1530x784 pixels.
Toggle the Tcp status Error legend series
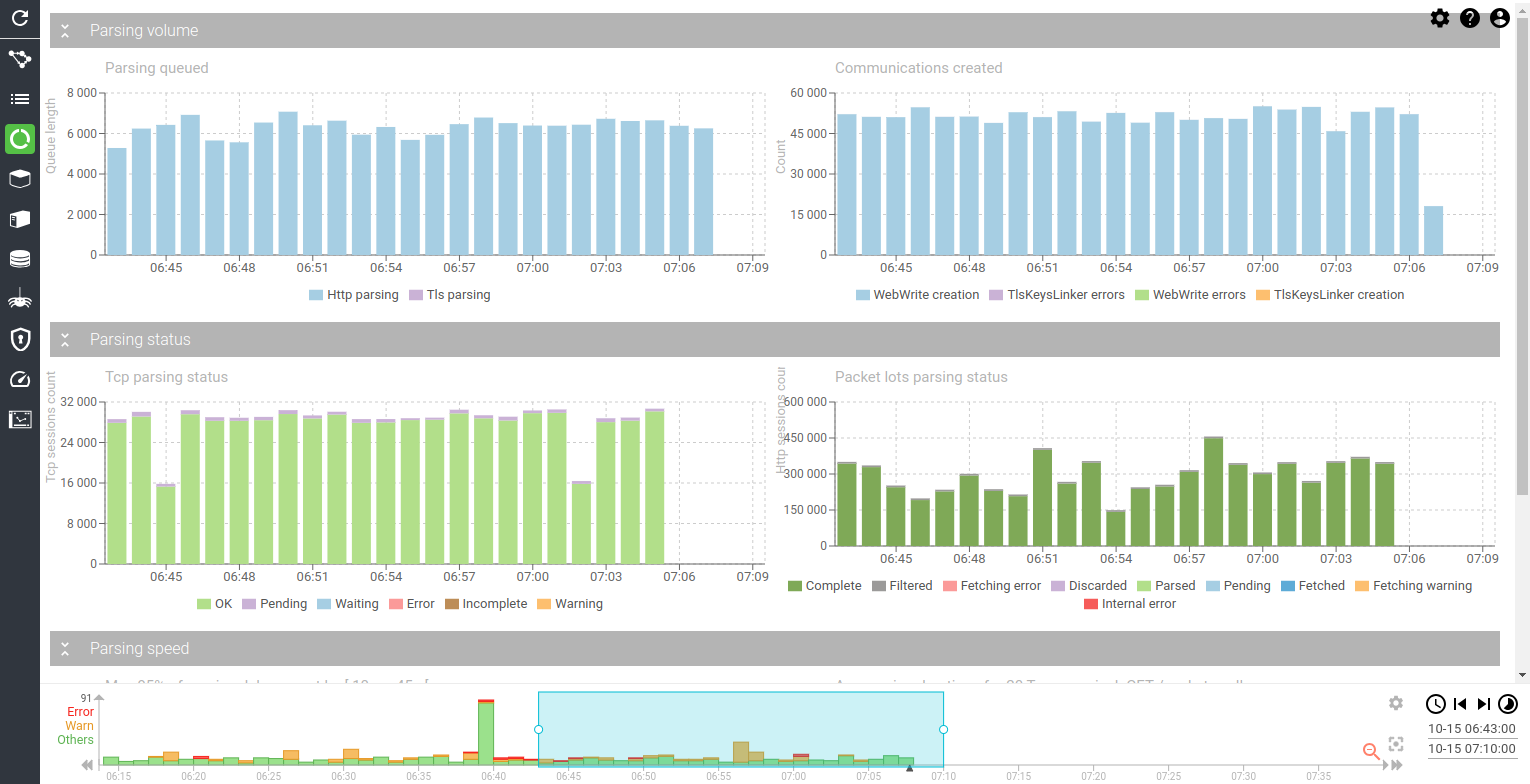click(412, 604)
